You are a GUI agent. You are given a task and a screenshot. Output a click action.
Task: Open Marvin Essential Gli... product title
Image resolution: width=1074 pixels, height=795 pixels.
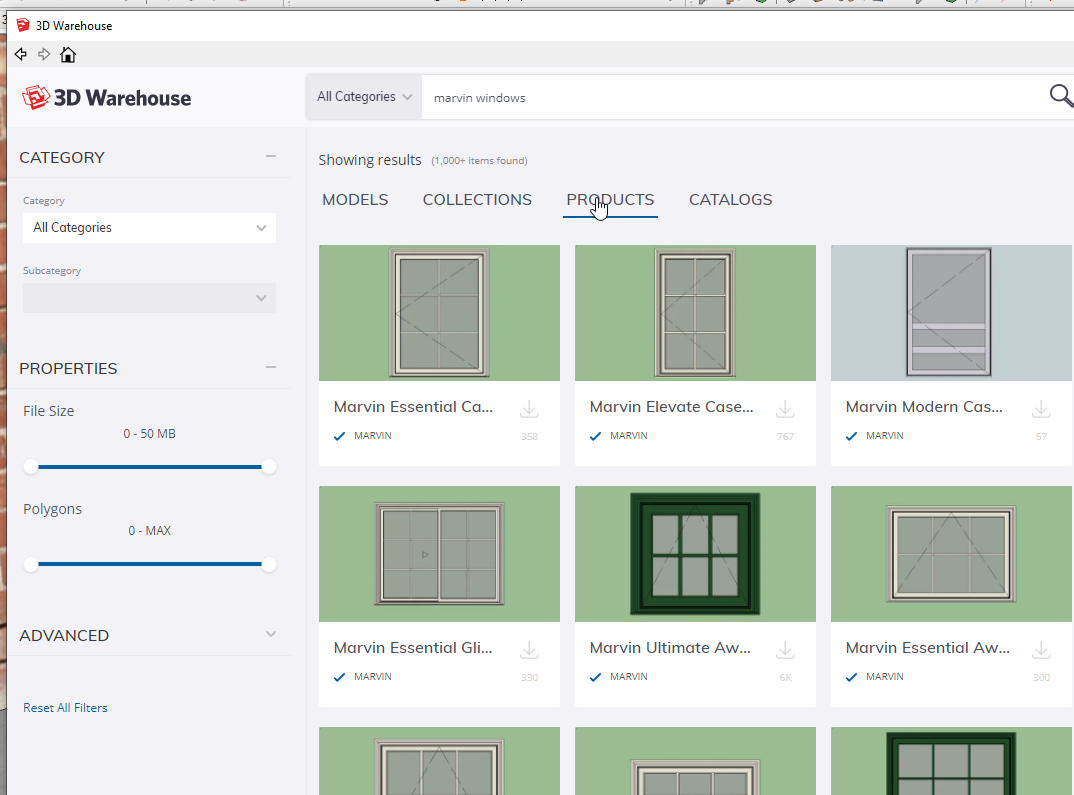pyautogui.click(x=413, y=648)
